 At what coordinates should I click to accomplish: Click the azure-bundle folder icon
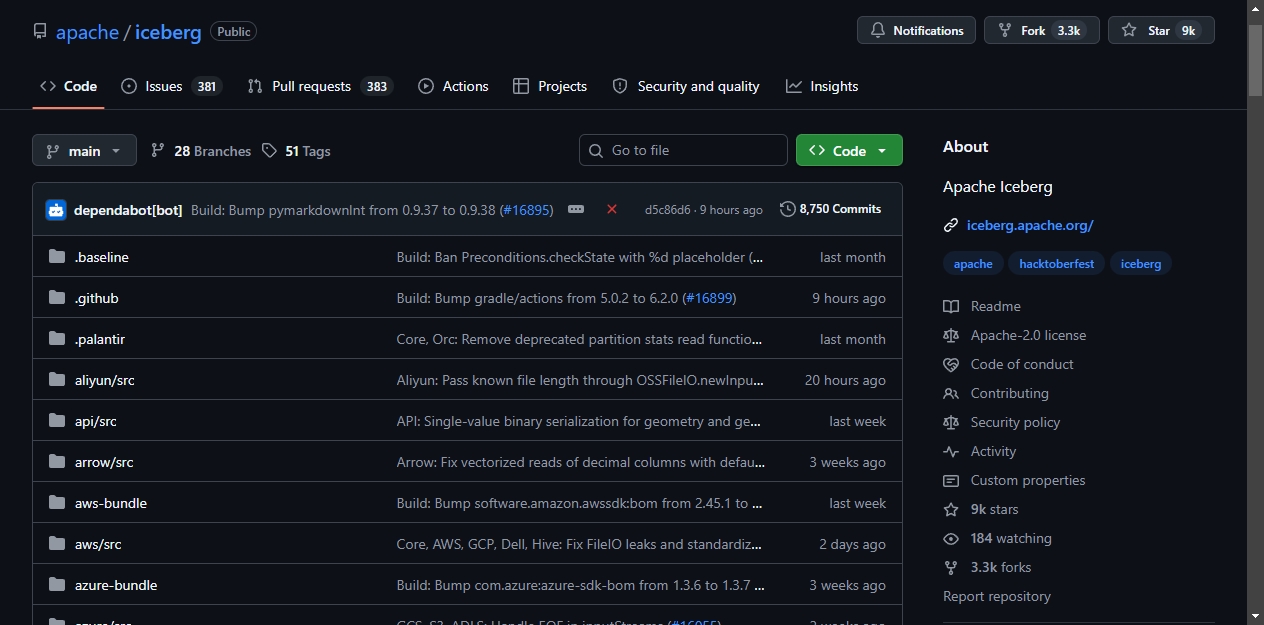(x=57, y=585)
